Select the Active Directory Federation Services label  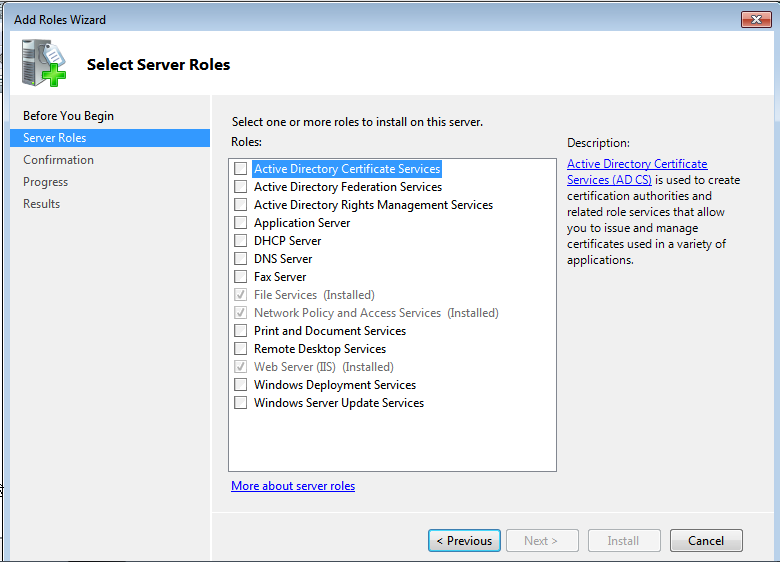(348, 187)
